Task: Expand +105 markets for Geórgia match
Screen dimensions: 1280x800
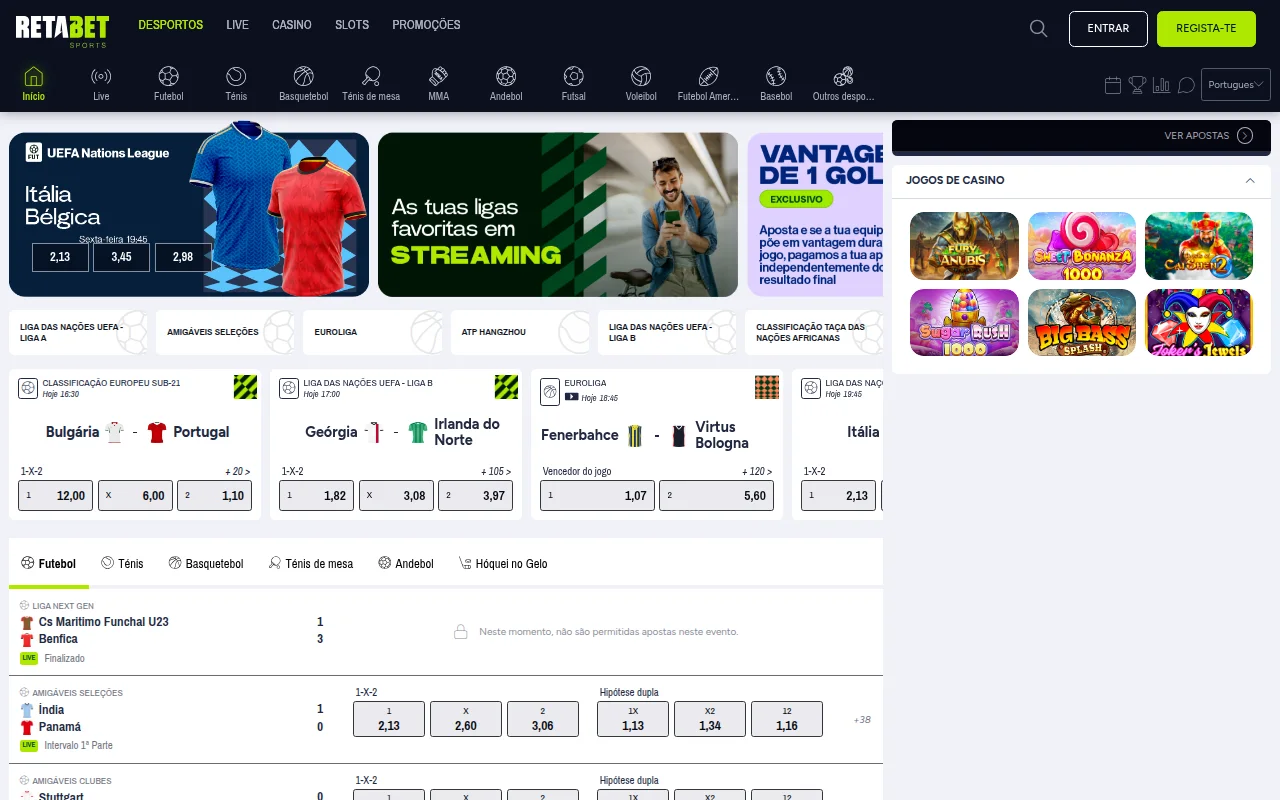Action: 496,471
